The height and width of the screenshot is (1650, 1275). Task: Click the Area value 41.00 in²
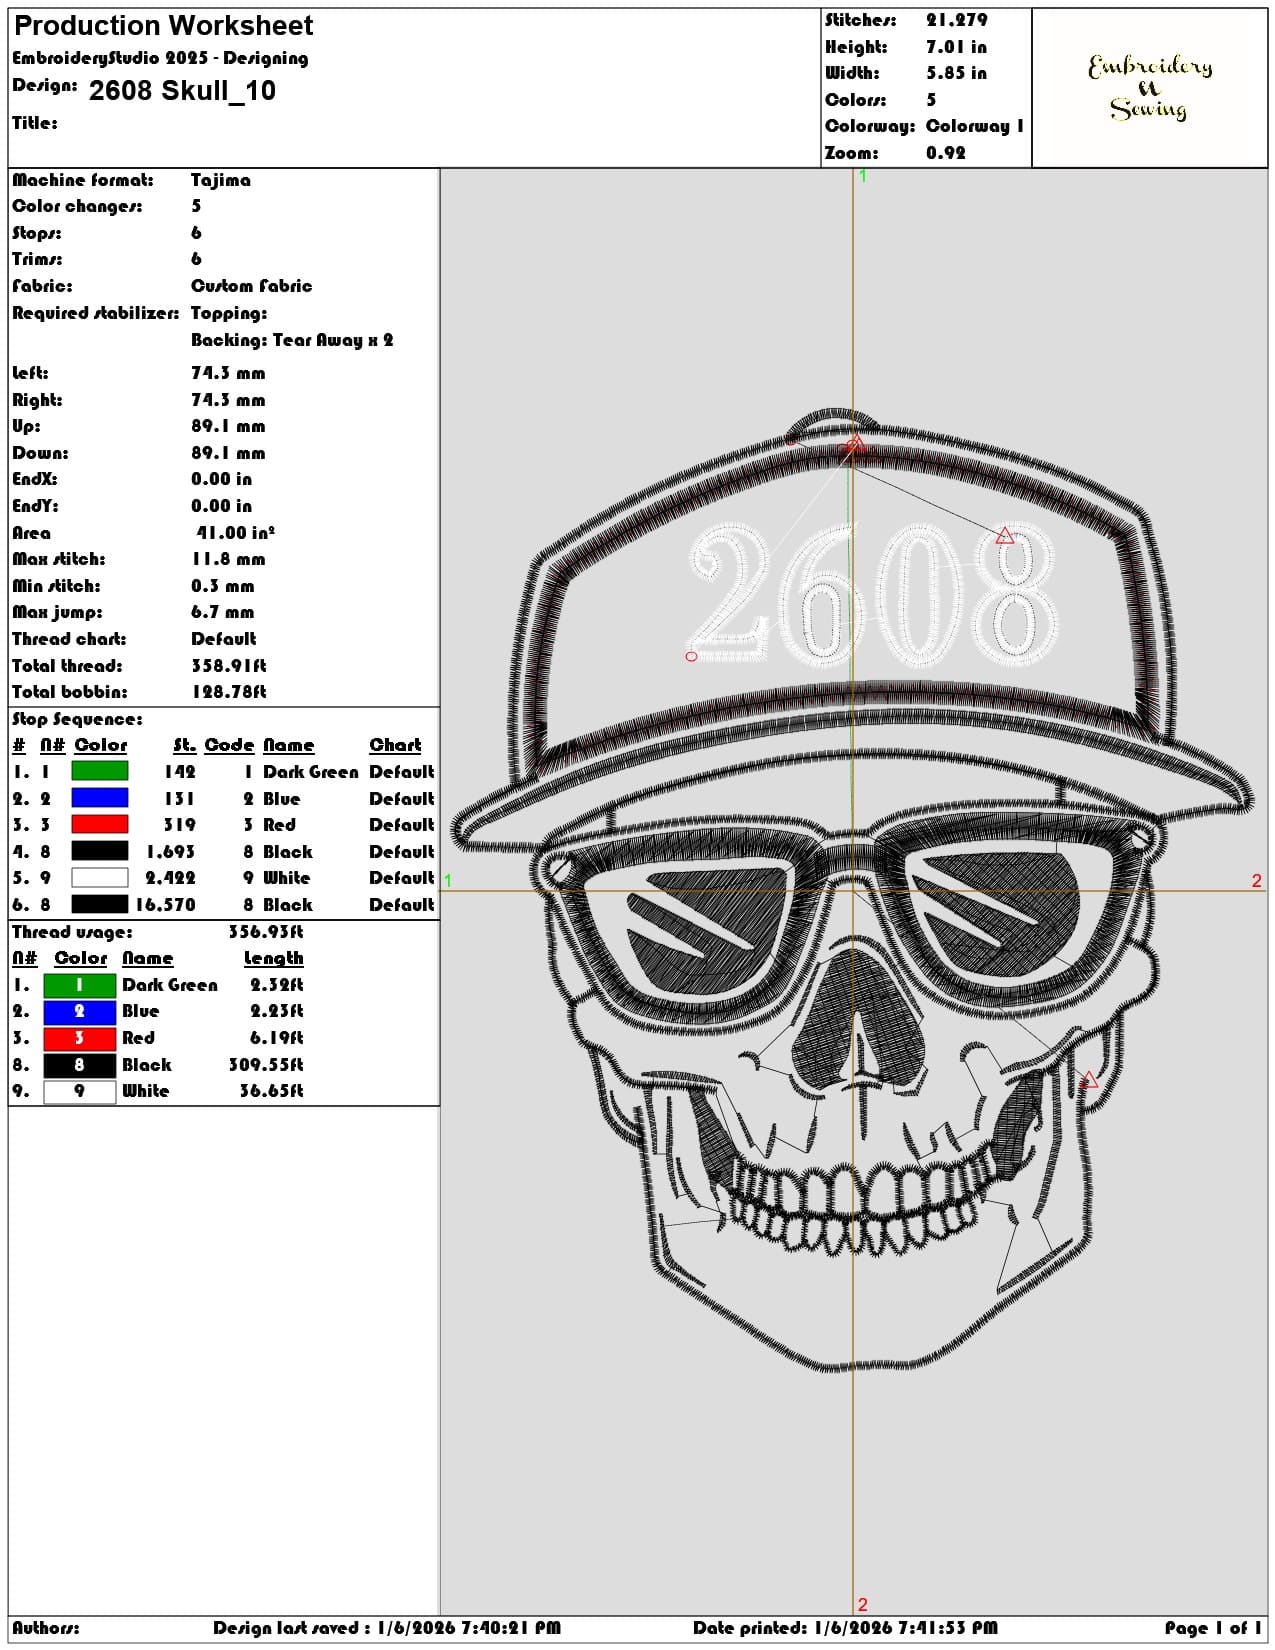235,533
